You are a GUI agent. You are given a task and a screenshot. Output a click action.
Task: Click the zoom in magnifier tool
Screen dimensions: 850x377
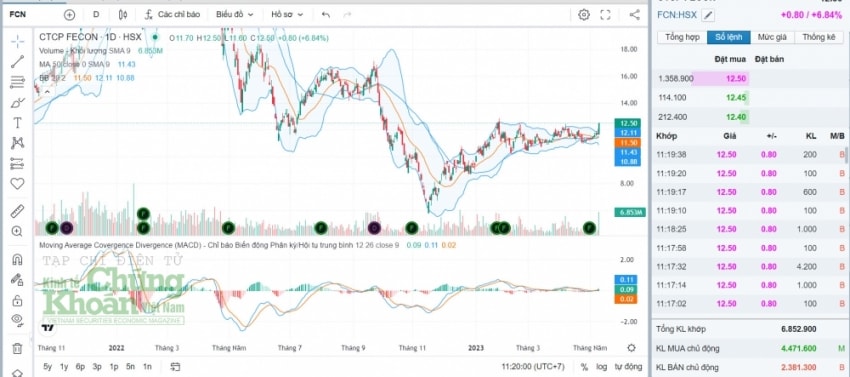coord(17,232)
